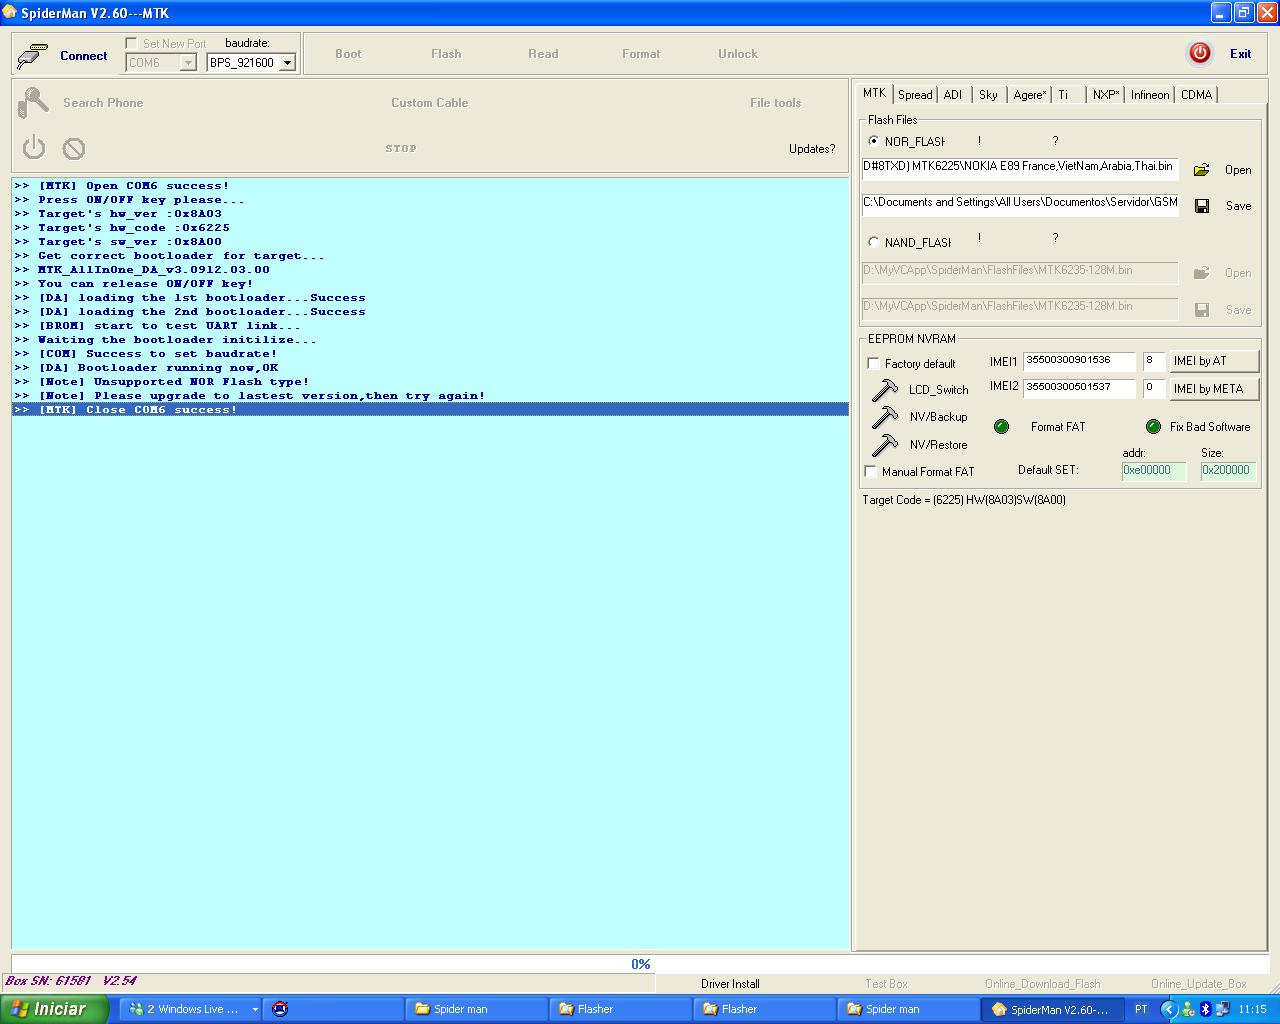Click the NV/Backup hammer icon

pyautogui.click(x=885, y=416)
